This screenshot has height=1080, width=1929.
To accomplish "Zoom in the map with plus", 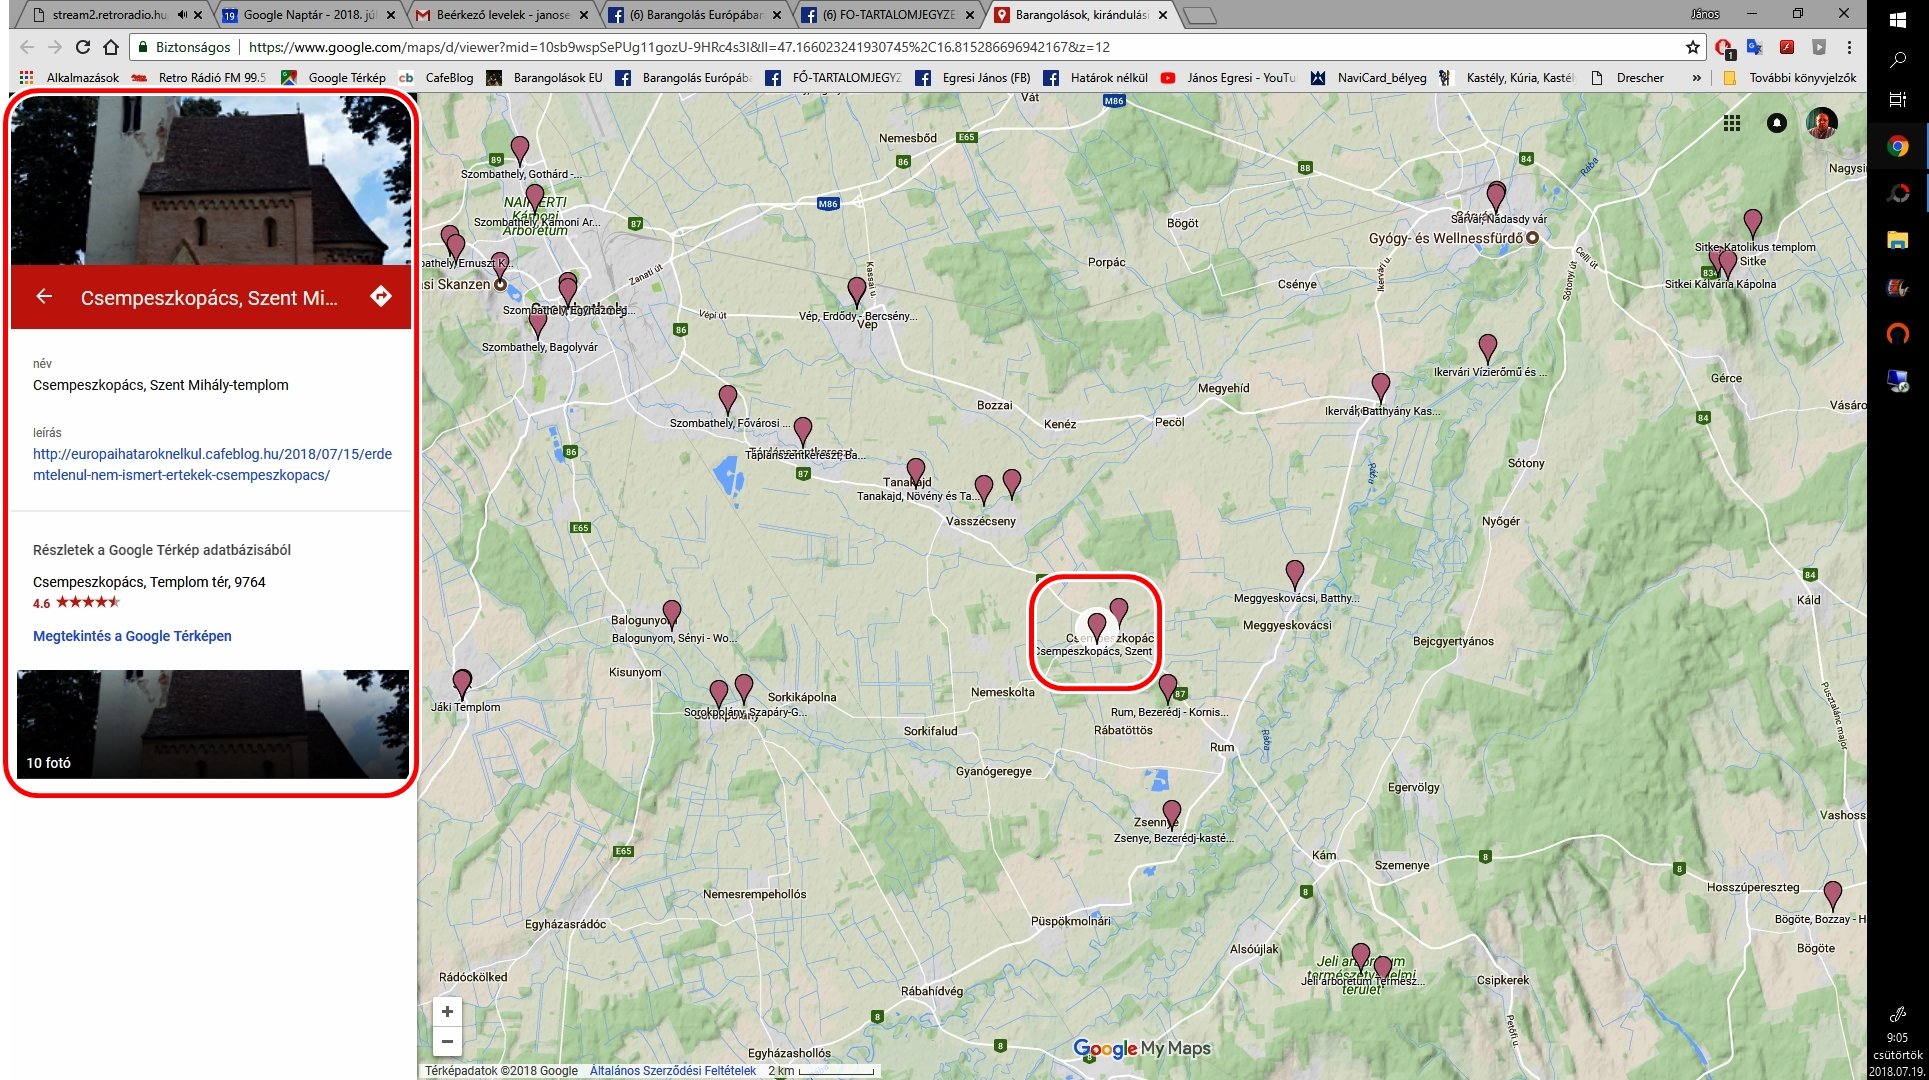I will pos(447,1011).
